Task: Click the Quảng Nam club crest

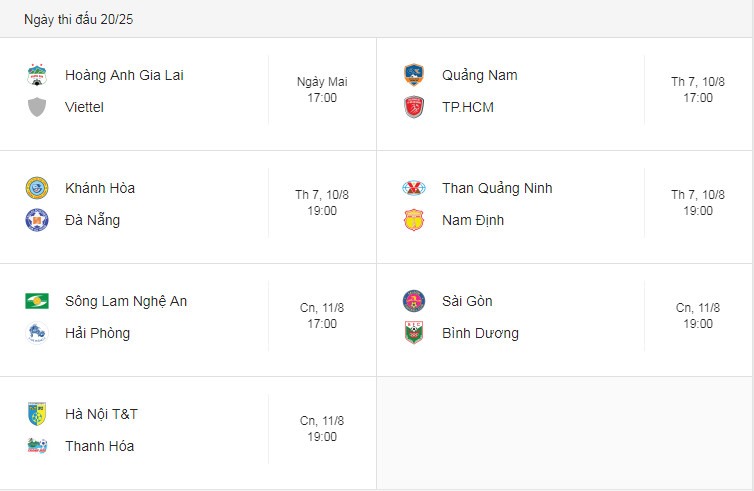Action: click(414, 75)
